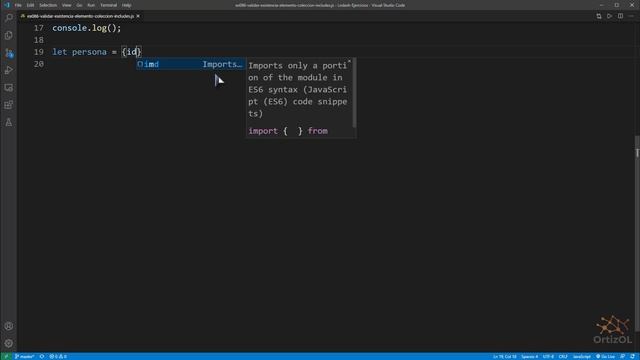Open the Run menu
This screenshot has height=360, width=640.
[x=91, y=5]
